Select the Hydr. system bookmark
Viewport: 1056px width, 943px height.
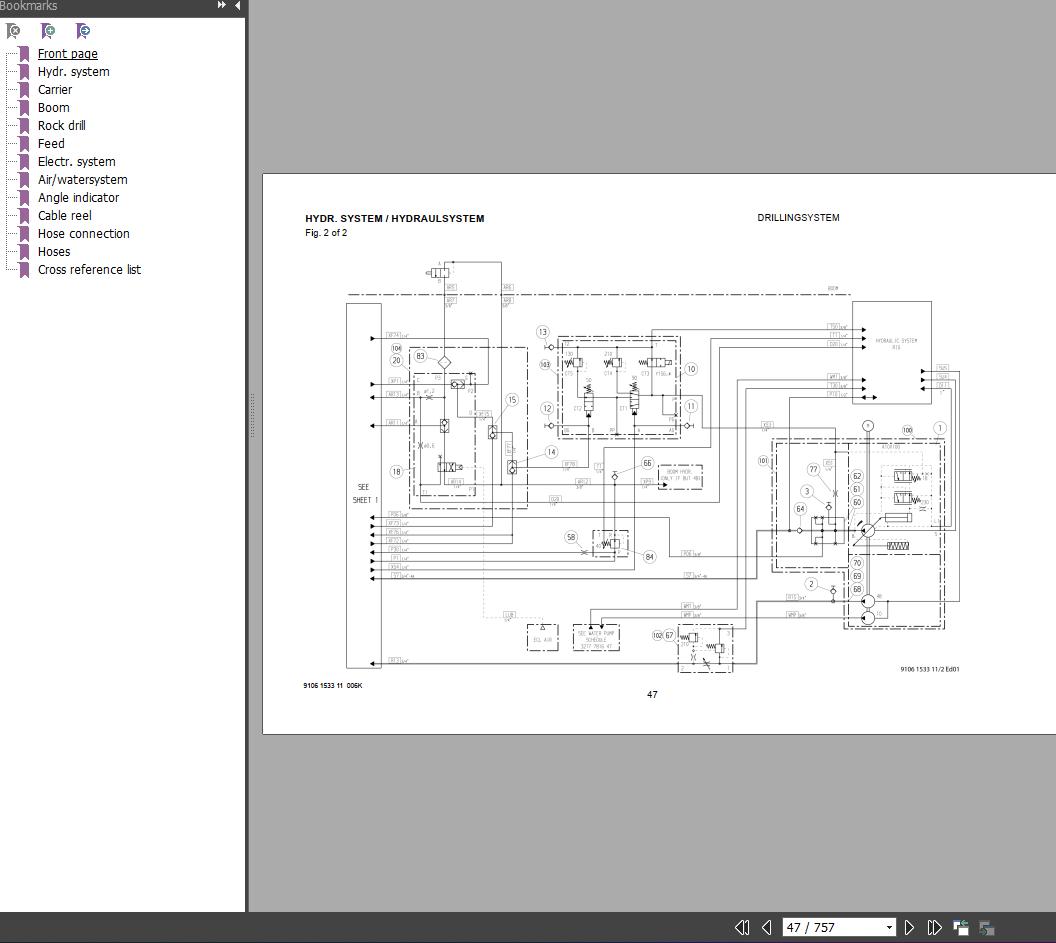click(73, 72)
